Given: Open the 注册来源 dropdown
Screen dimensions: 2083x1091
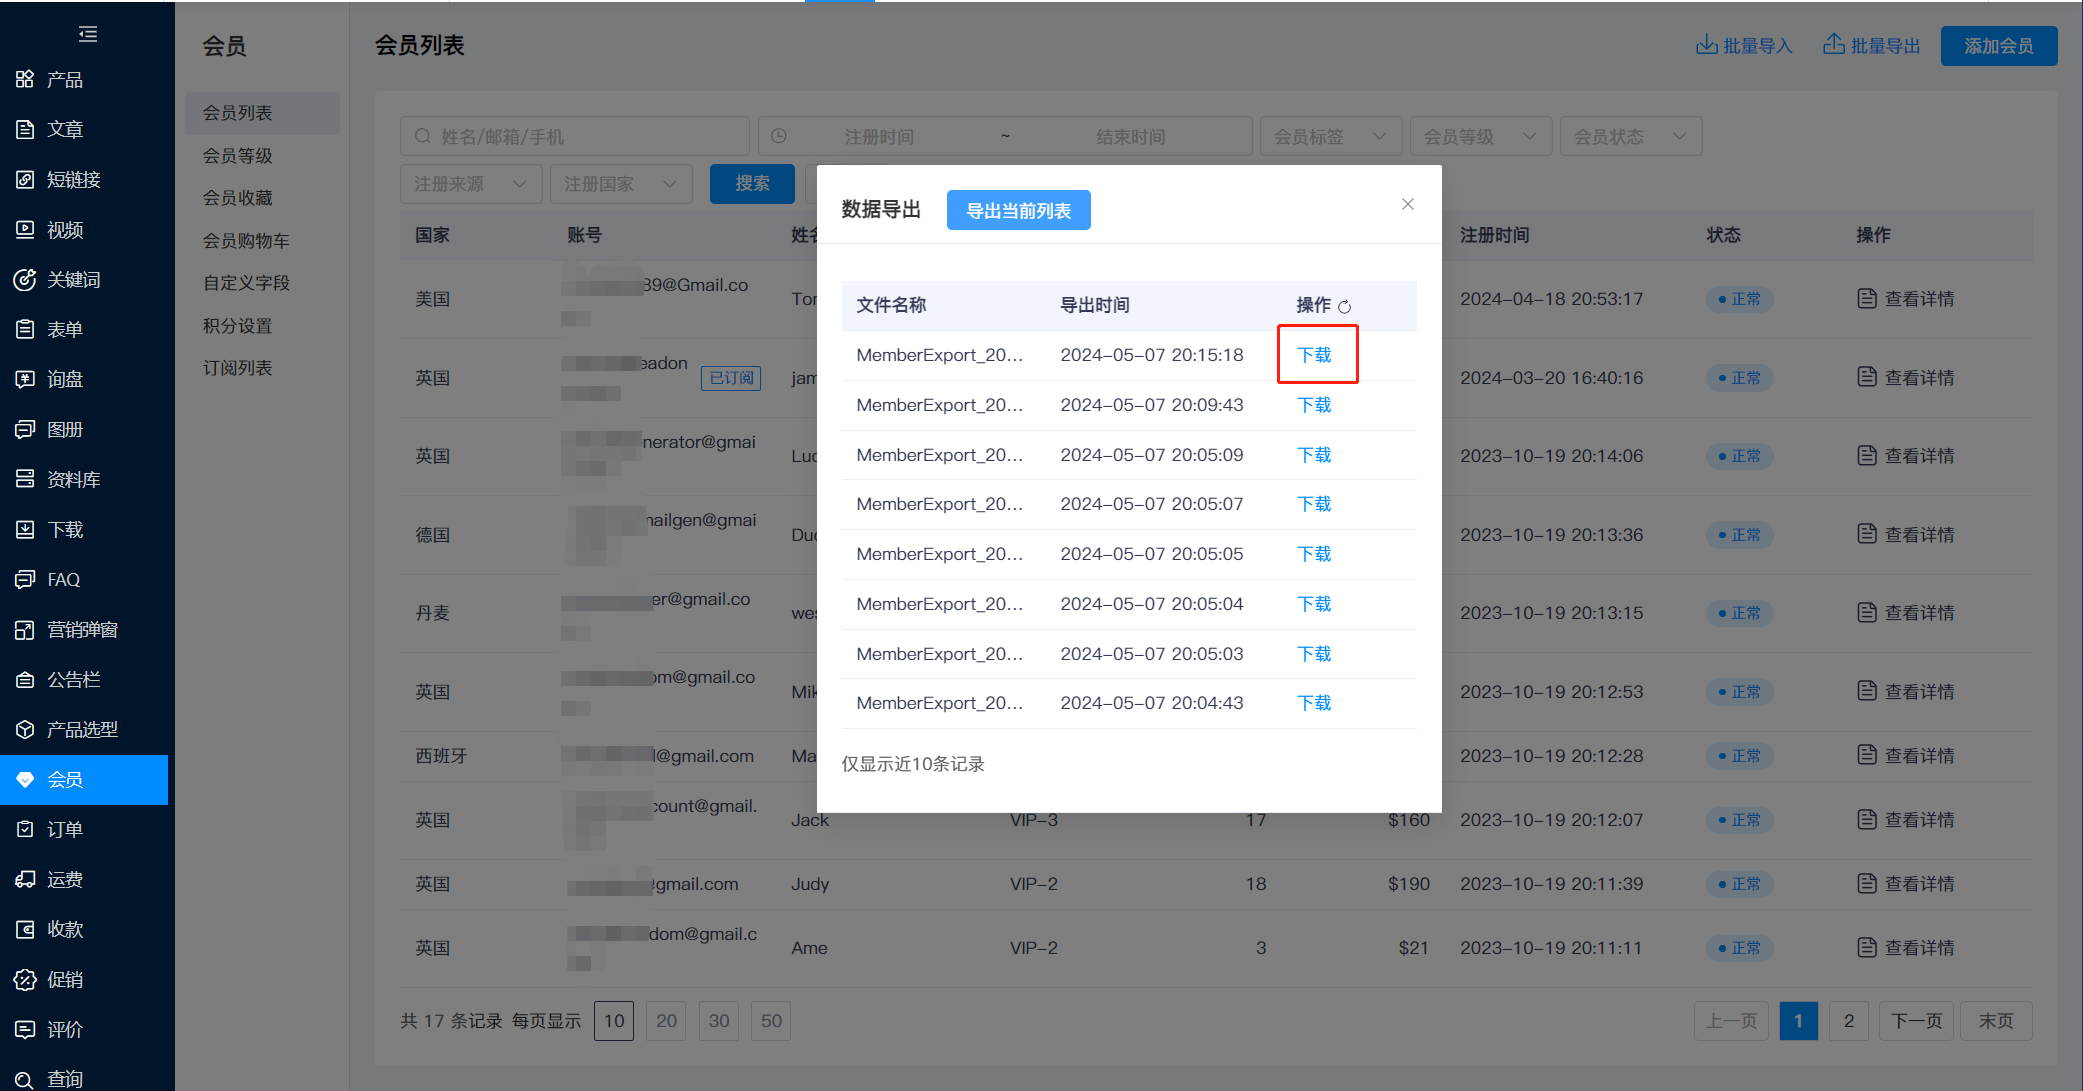Looking at the screenshot, I should 470,184.
